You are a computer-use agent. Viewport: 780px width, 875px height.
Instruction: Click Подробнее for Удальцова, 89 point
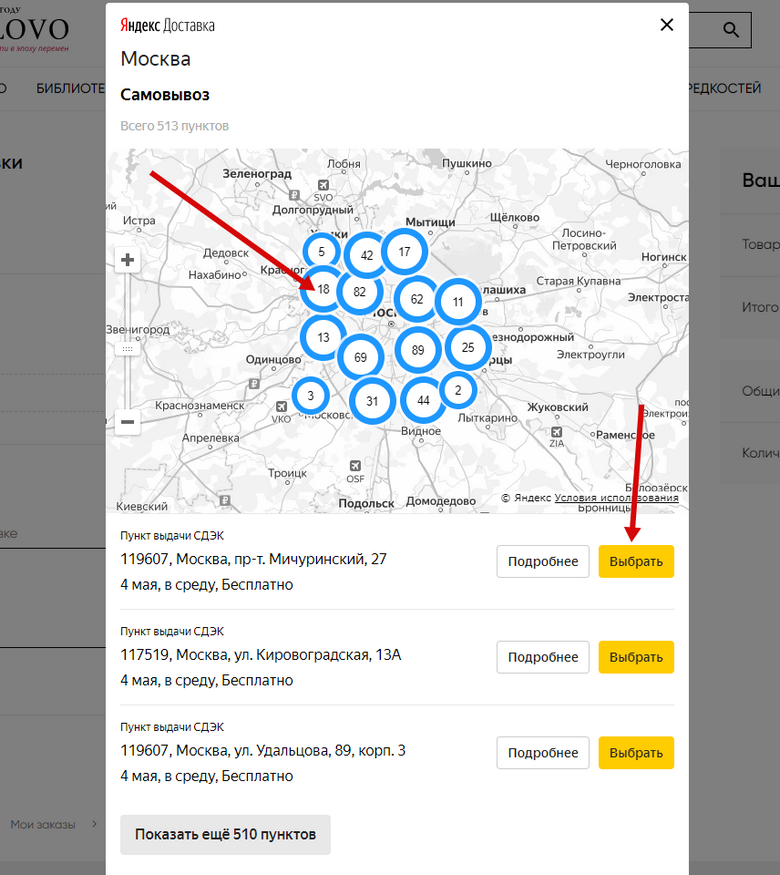coord(543,753)
